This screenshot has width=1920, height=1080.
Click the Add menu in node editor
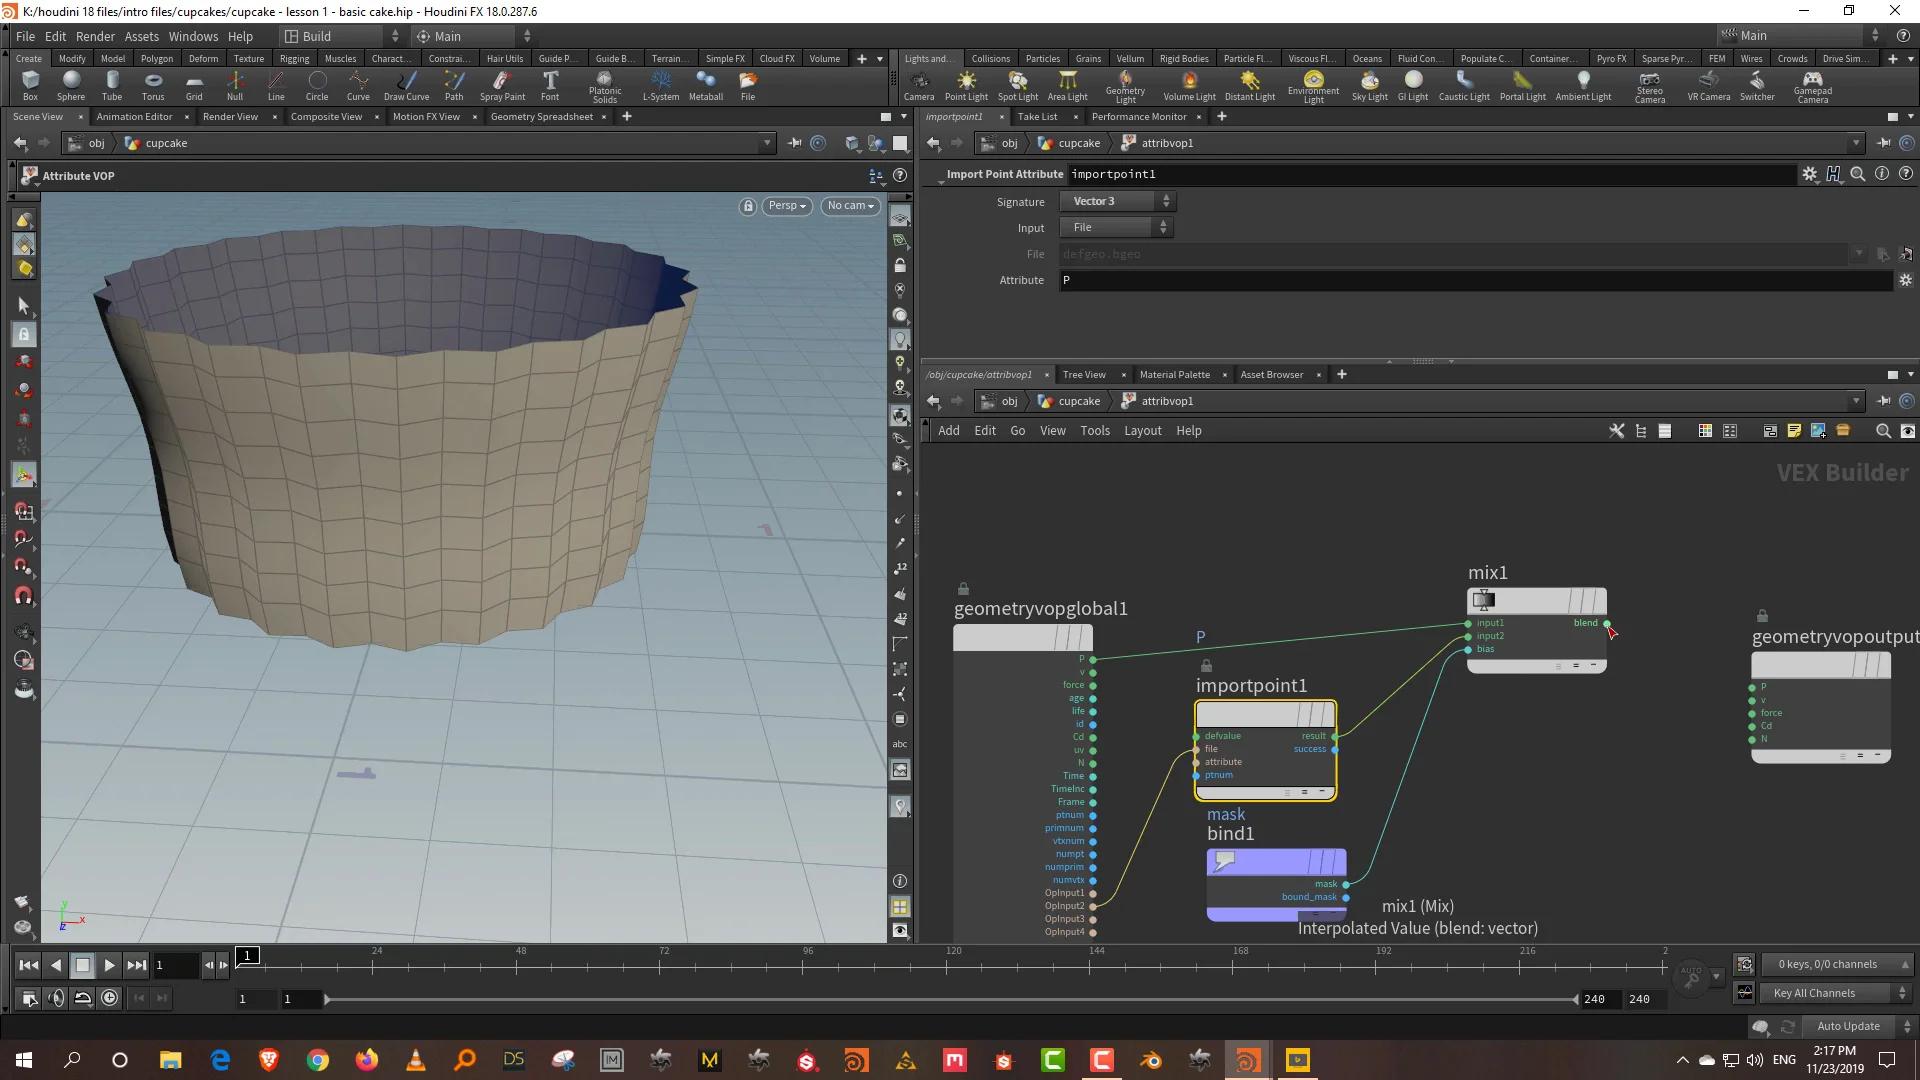pyautogui.click(x=947, y=430)
